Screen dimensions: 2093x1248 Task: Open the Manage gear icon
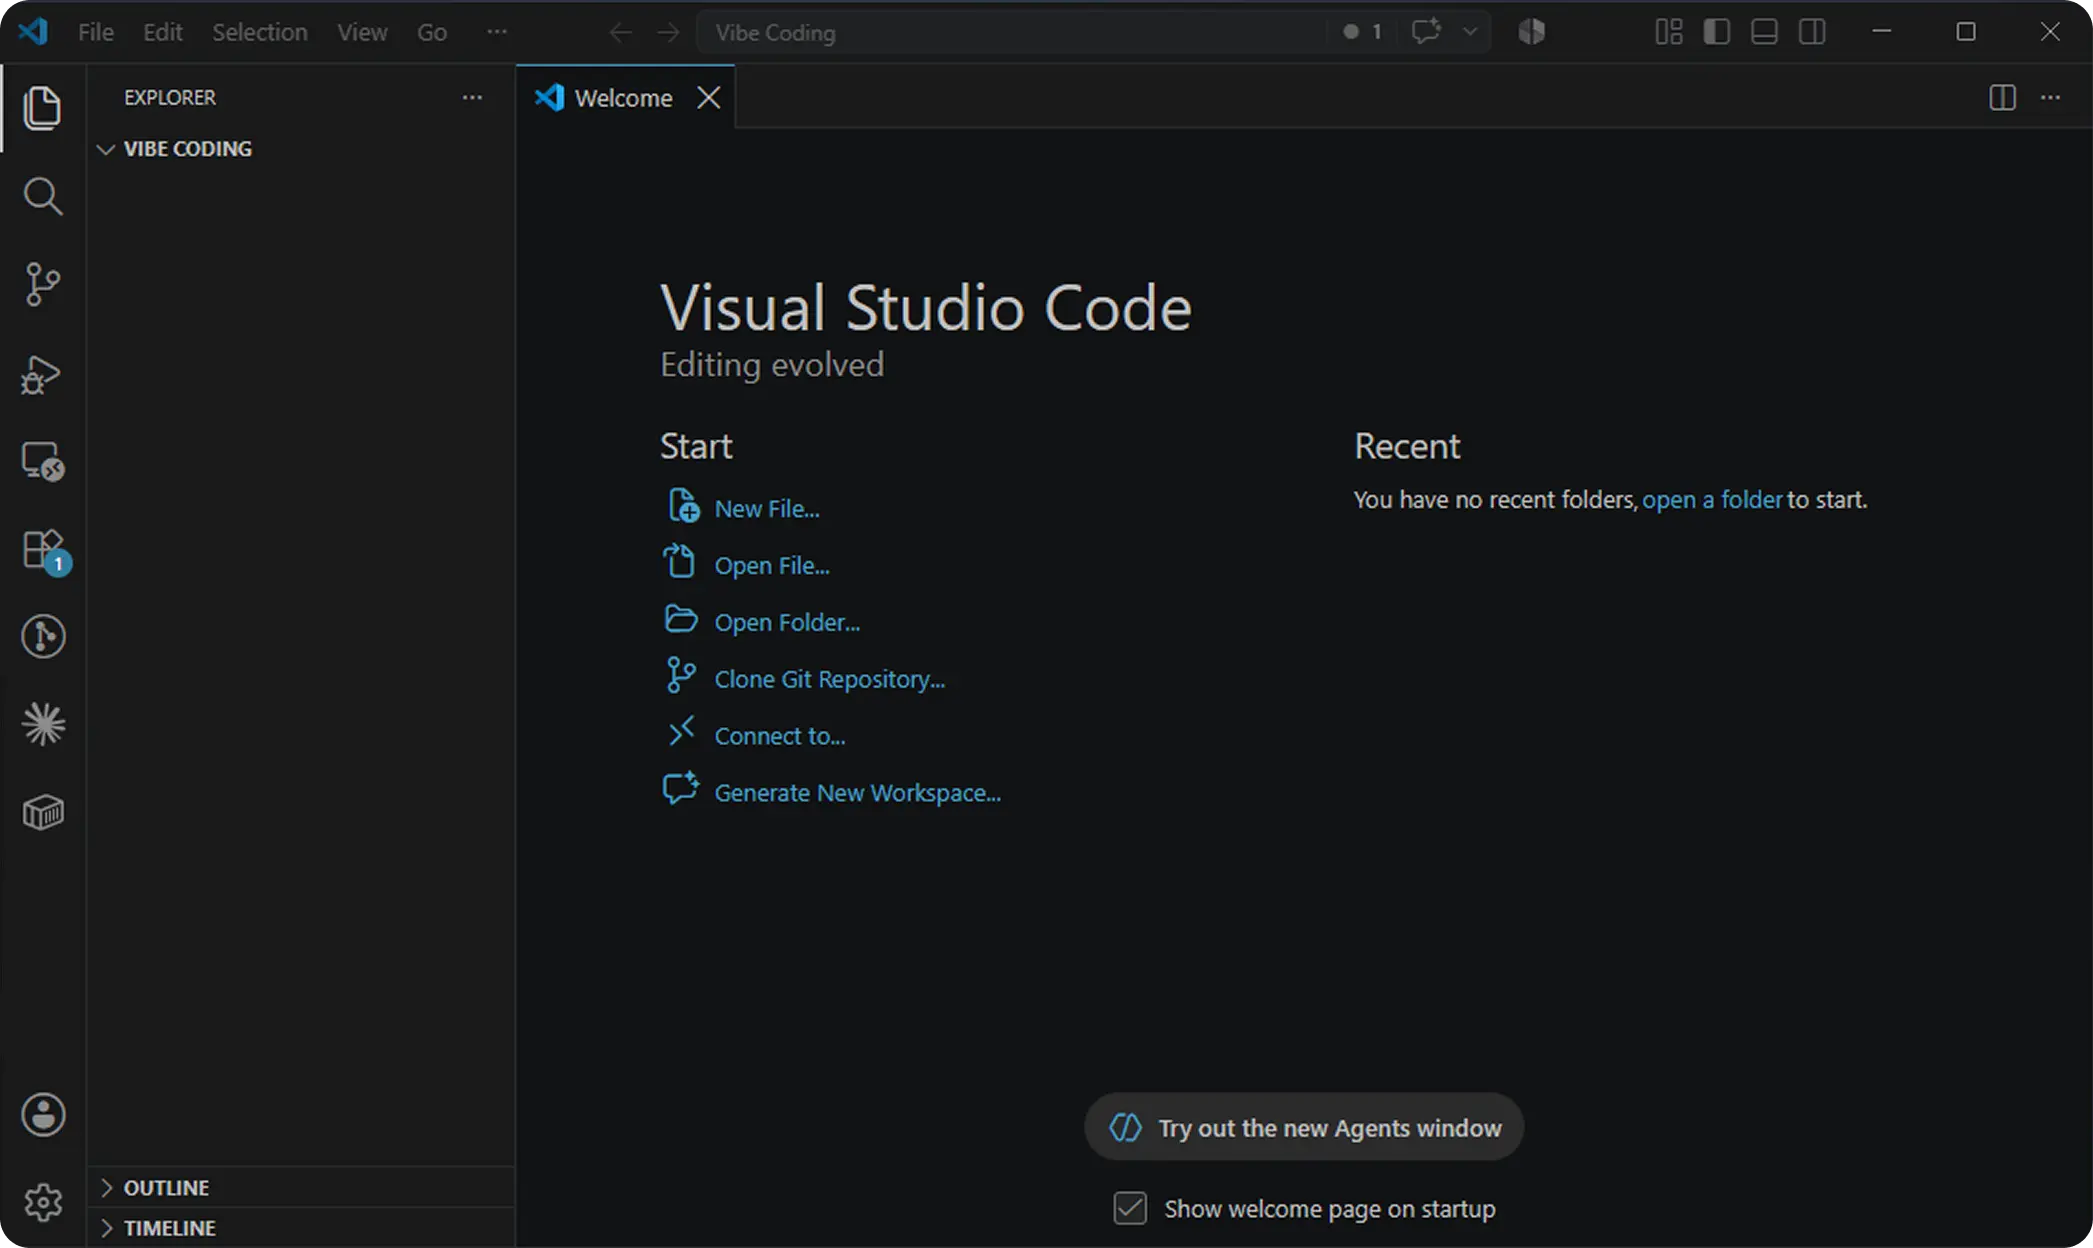point(43,1202)
